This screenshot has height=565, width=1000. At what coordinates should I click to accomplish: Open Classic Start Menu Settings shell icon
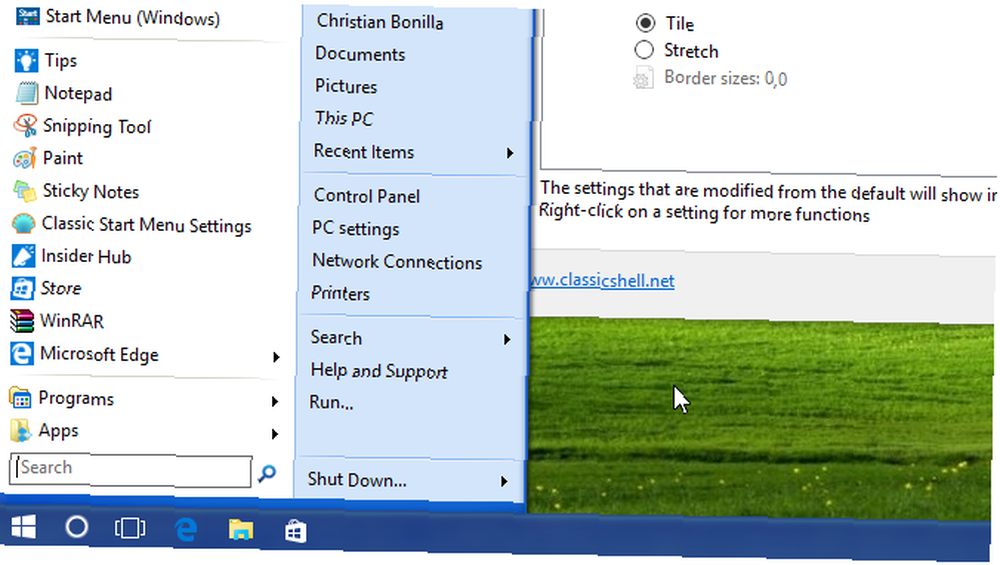point(24,224)
